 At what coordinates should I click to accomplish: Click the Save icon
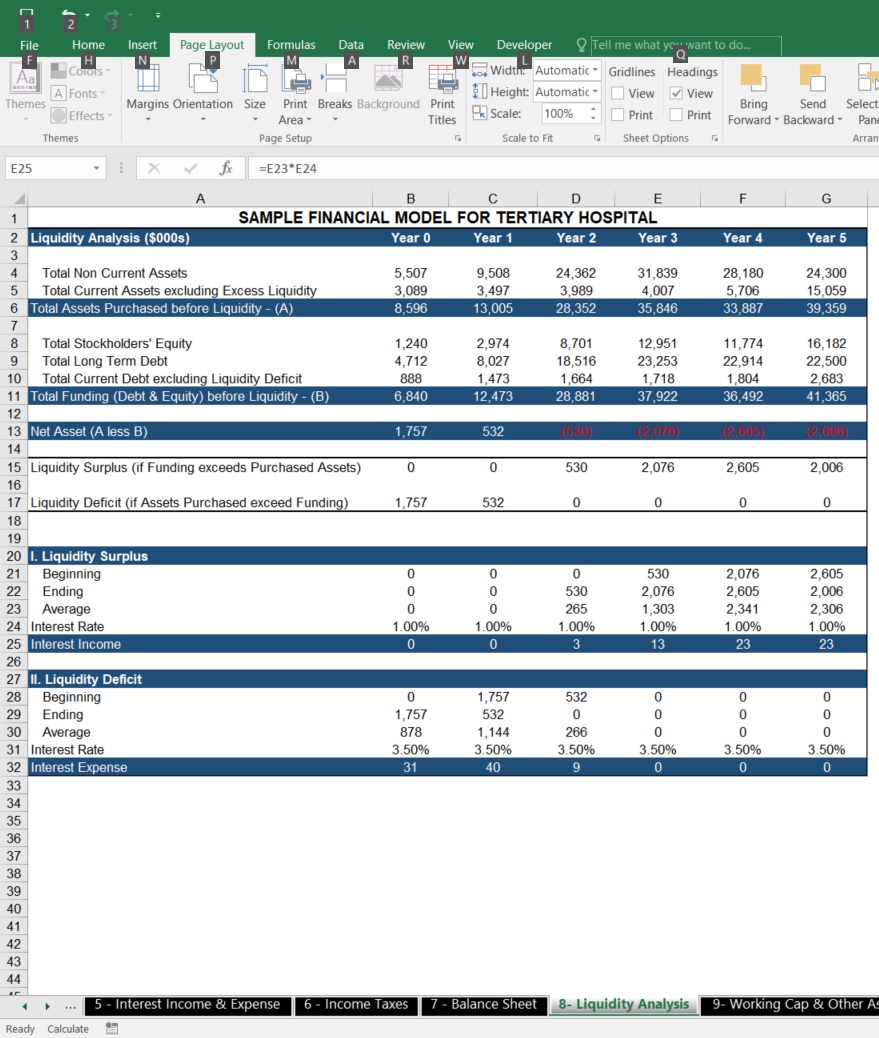(26, 17)
